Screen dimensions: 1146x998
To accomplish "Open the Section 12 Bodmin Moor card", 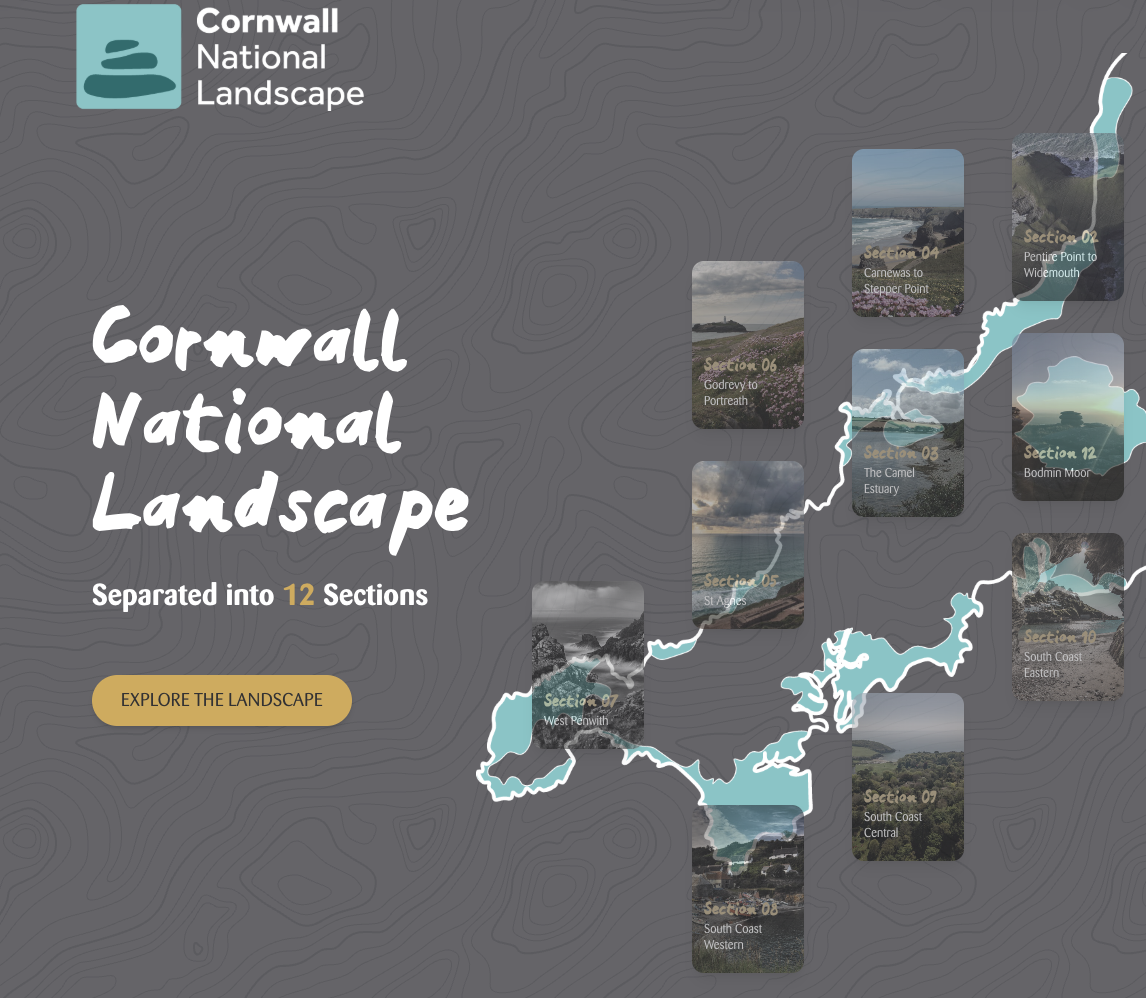I will (x=1067, y=417).
